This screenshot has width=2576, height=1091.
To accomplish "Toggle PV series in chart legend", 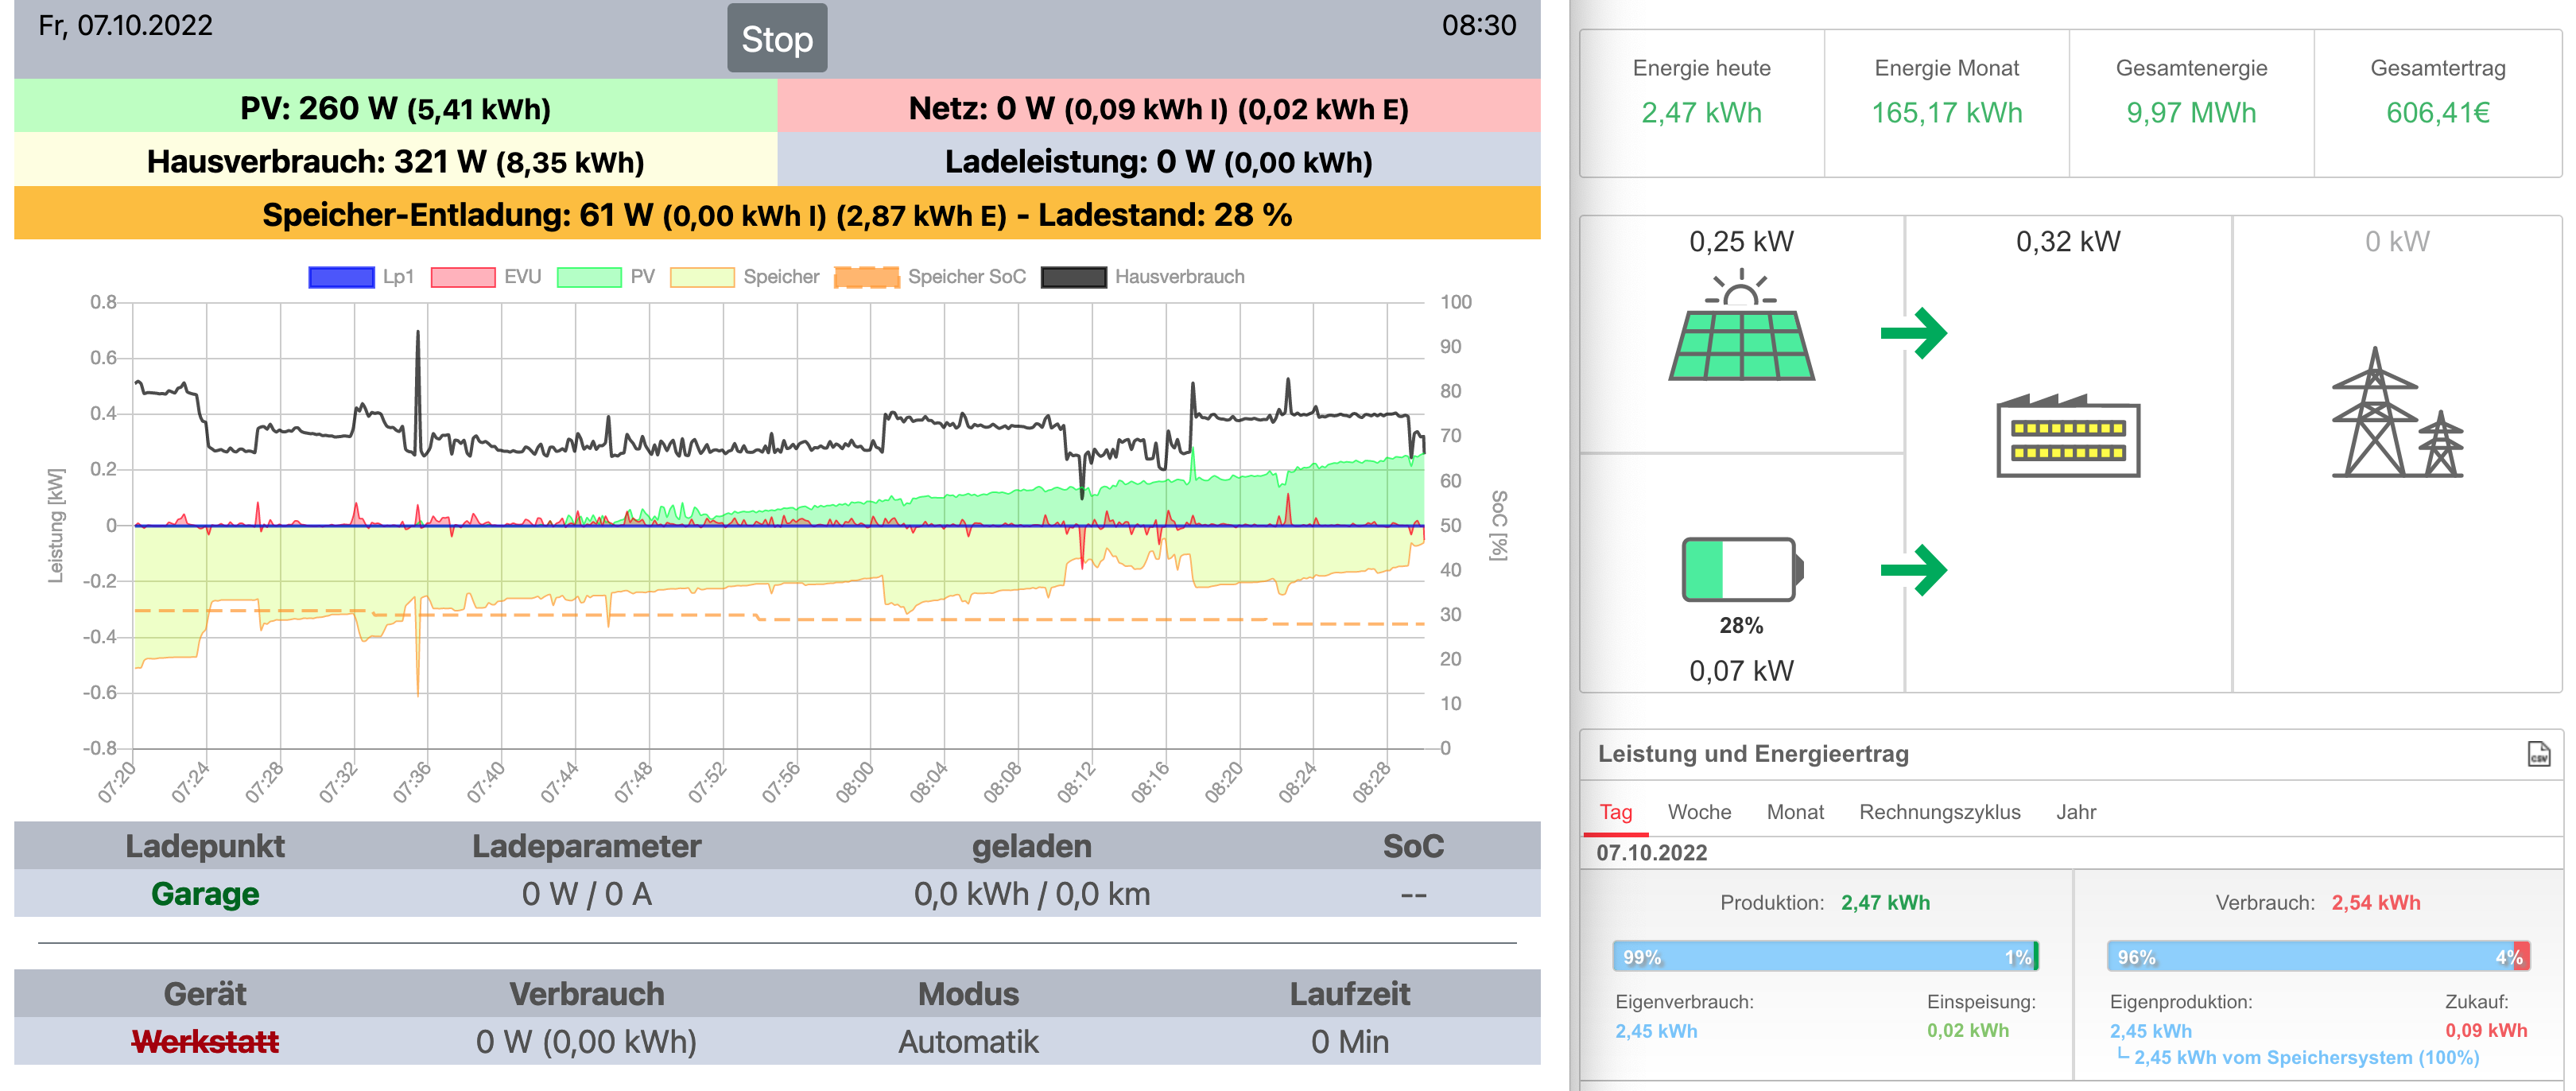I will pos(589,277).
